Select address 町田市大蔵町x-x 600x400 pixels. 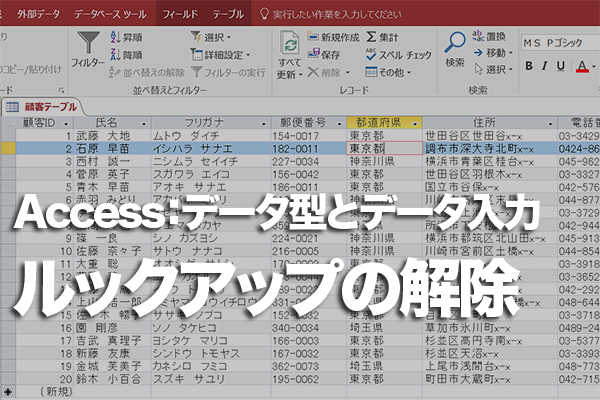pyautogui.click(x=490, y=379)
